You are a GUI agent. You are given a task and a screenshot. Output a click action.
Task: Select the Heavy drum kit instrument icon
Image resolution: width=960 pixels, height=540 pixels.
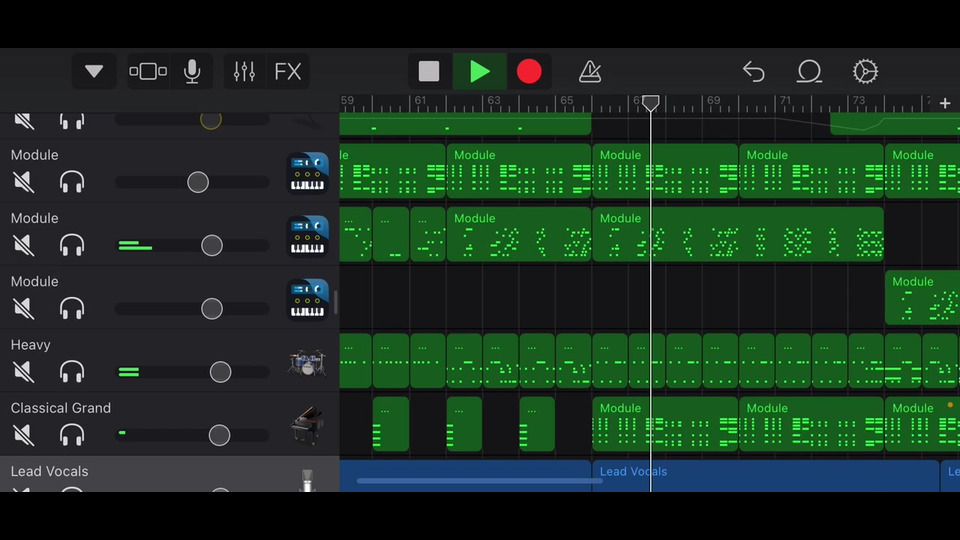pos(307,362)
